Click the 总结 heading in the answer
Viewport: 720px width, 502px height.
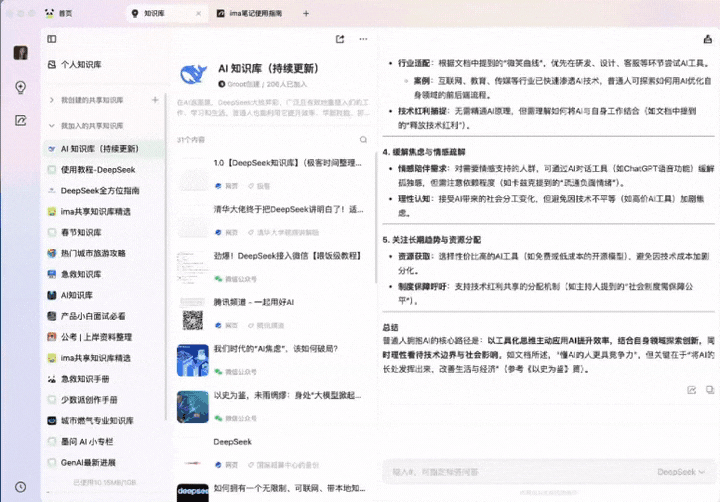tap(390, 327)
